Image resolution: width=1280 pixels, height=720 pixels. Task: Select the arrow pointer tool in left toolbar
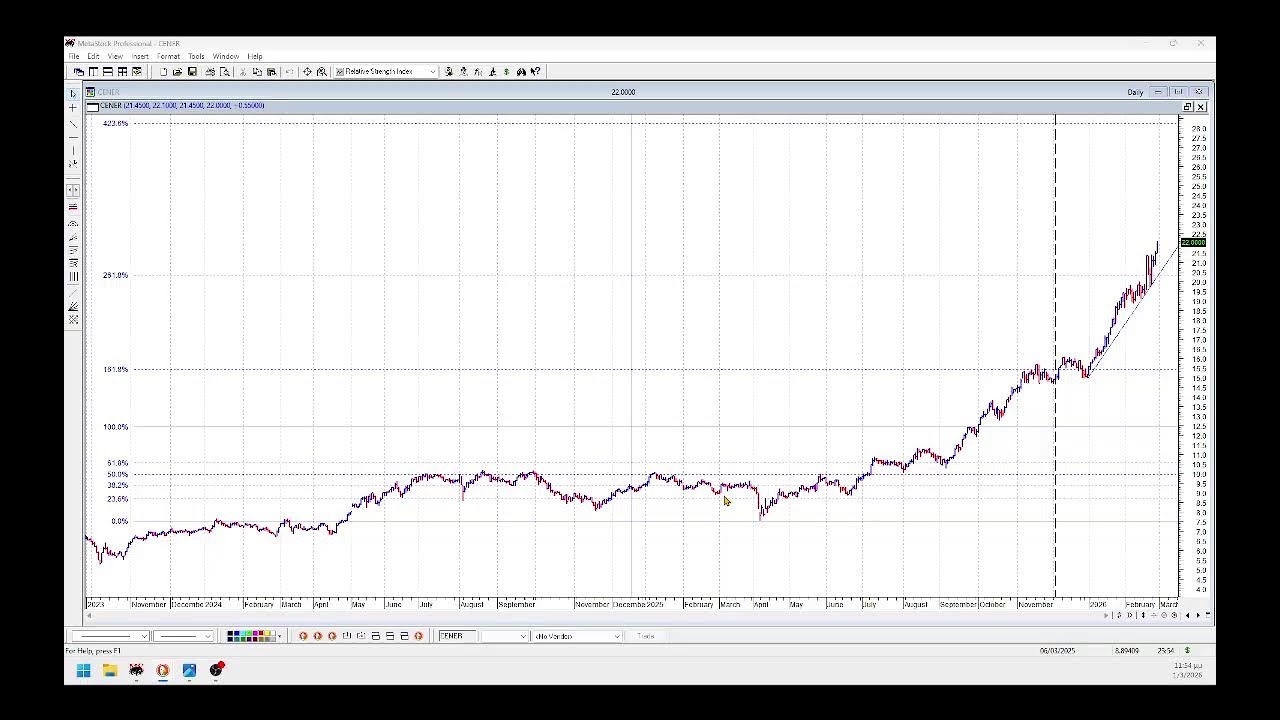73,94
